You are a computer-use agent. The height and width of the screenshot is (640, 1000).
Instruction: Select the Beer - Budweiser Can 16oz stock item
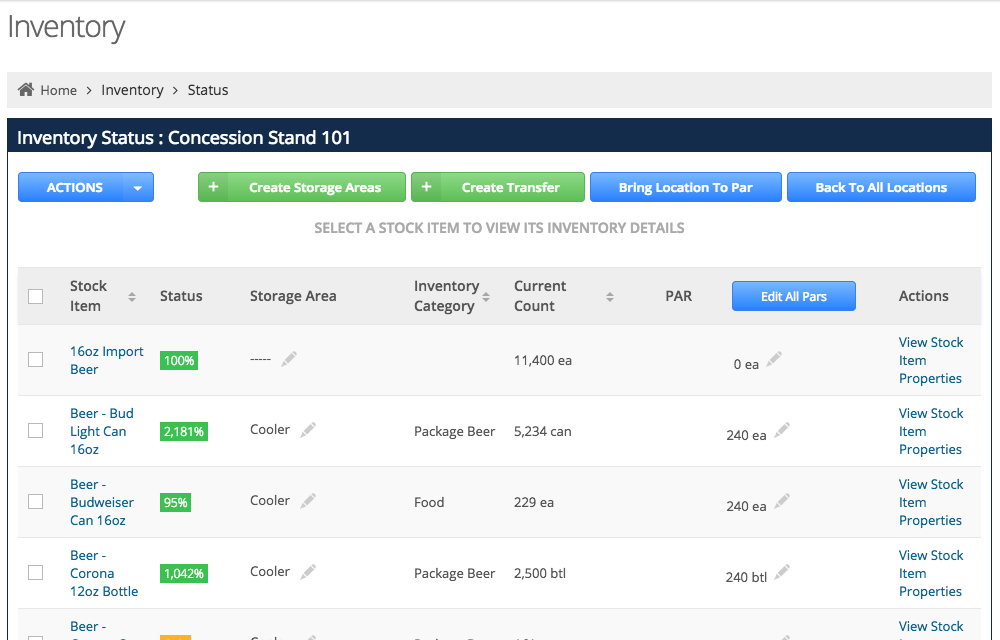click(101, 502)
